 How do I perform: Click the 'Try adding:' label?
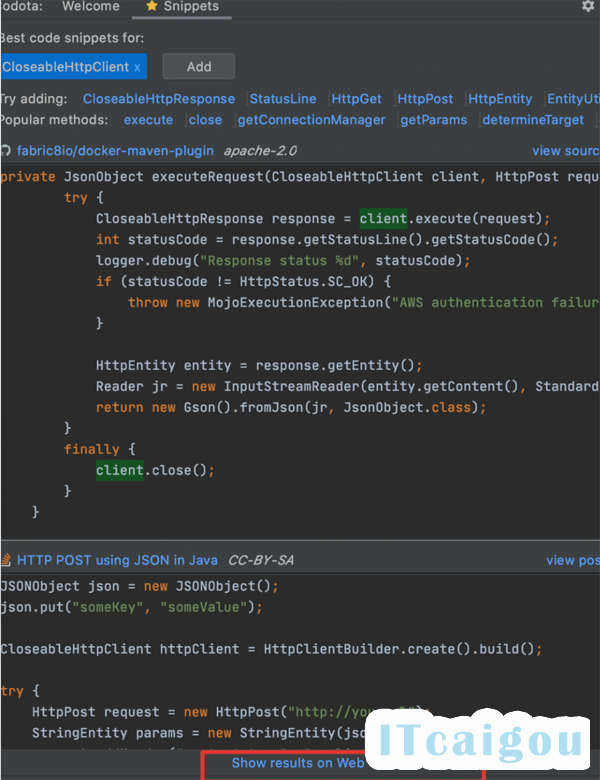click(x=33, y=99)
